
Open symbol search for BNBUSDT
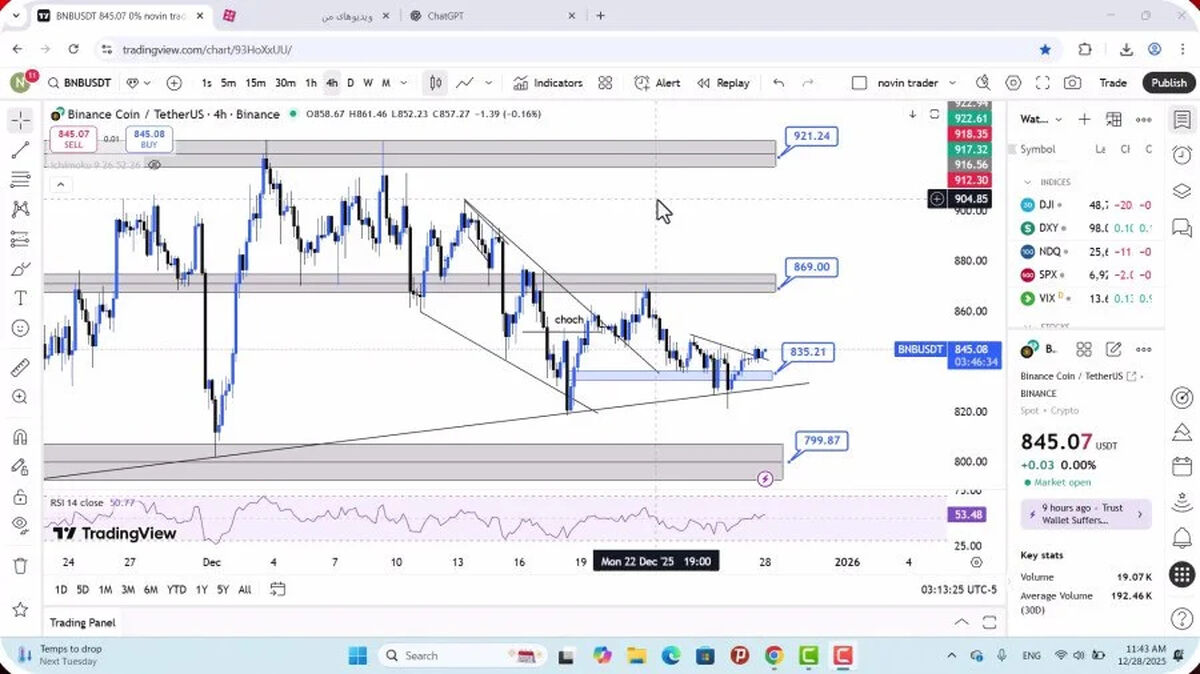tap(82, 83)
